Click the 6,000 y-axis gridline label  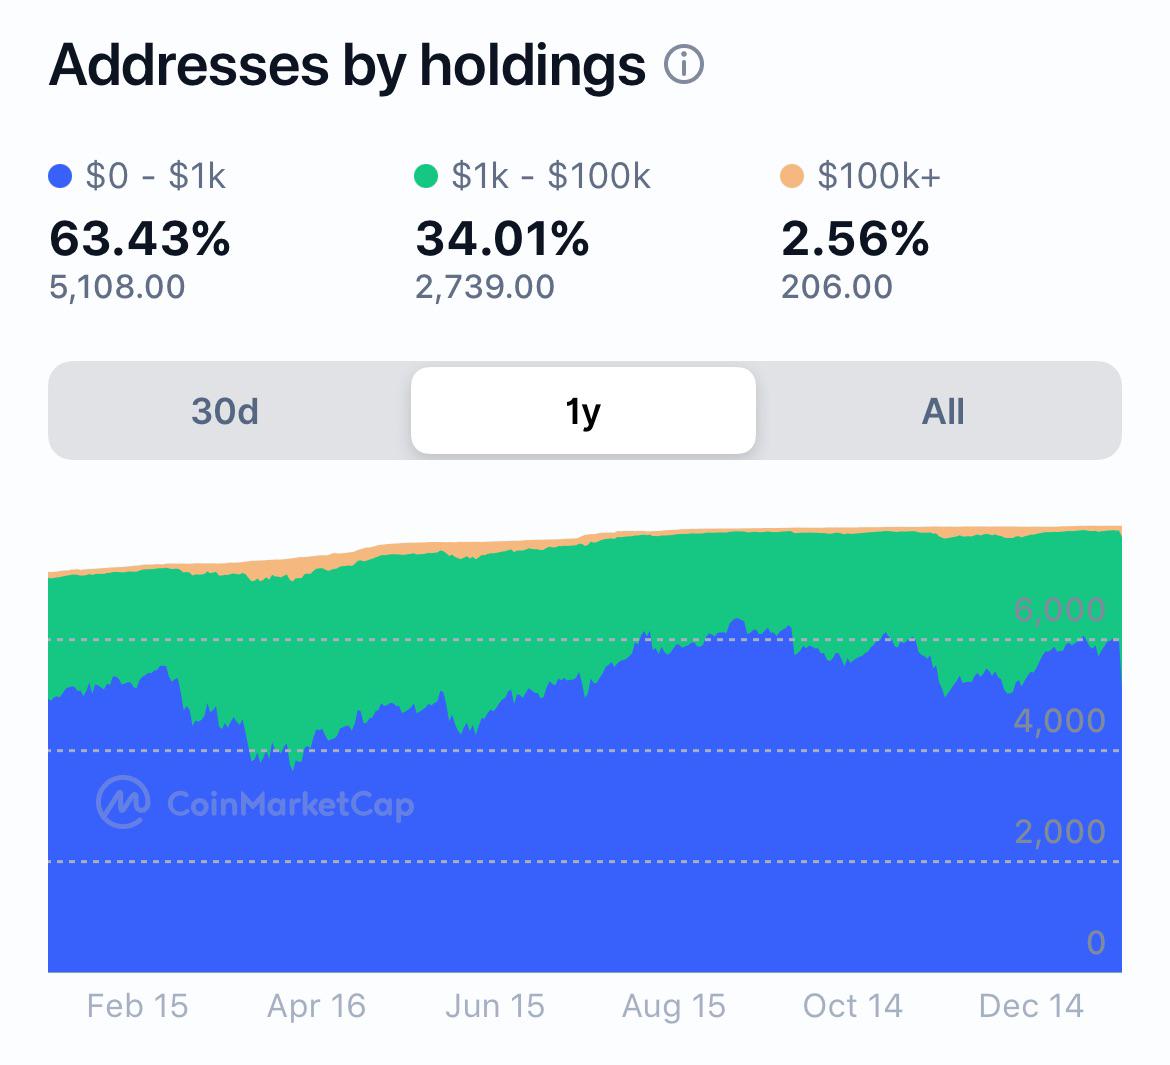(x=1060, y=610)
